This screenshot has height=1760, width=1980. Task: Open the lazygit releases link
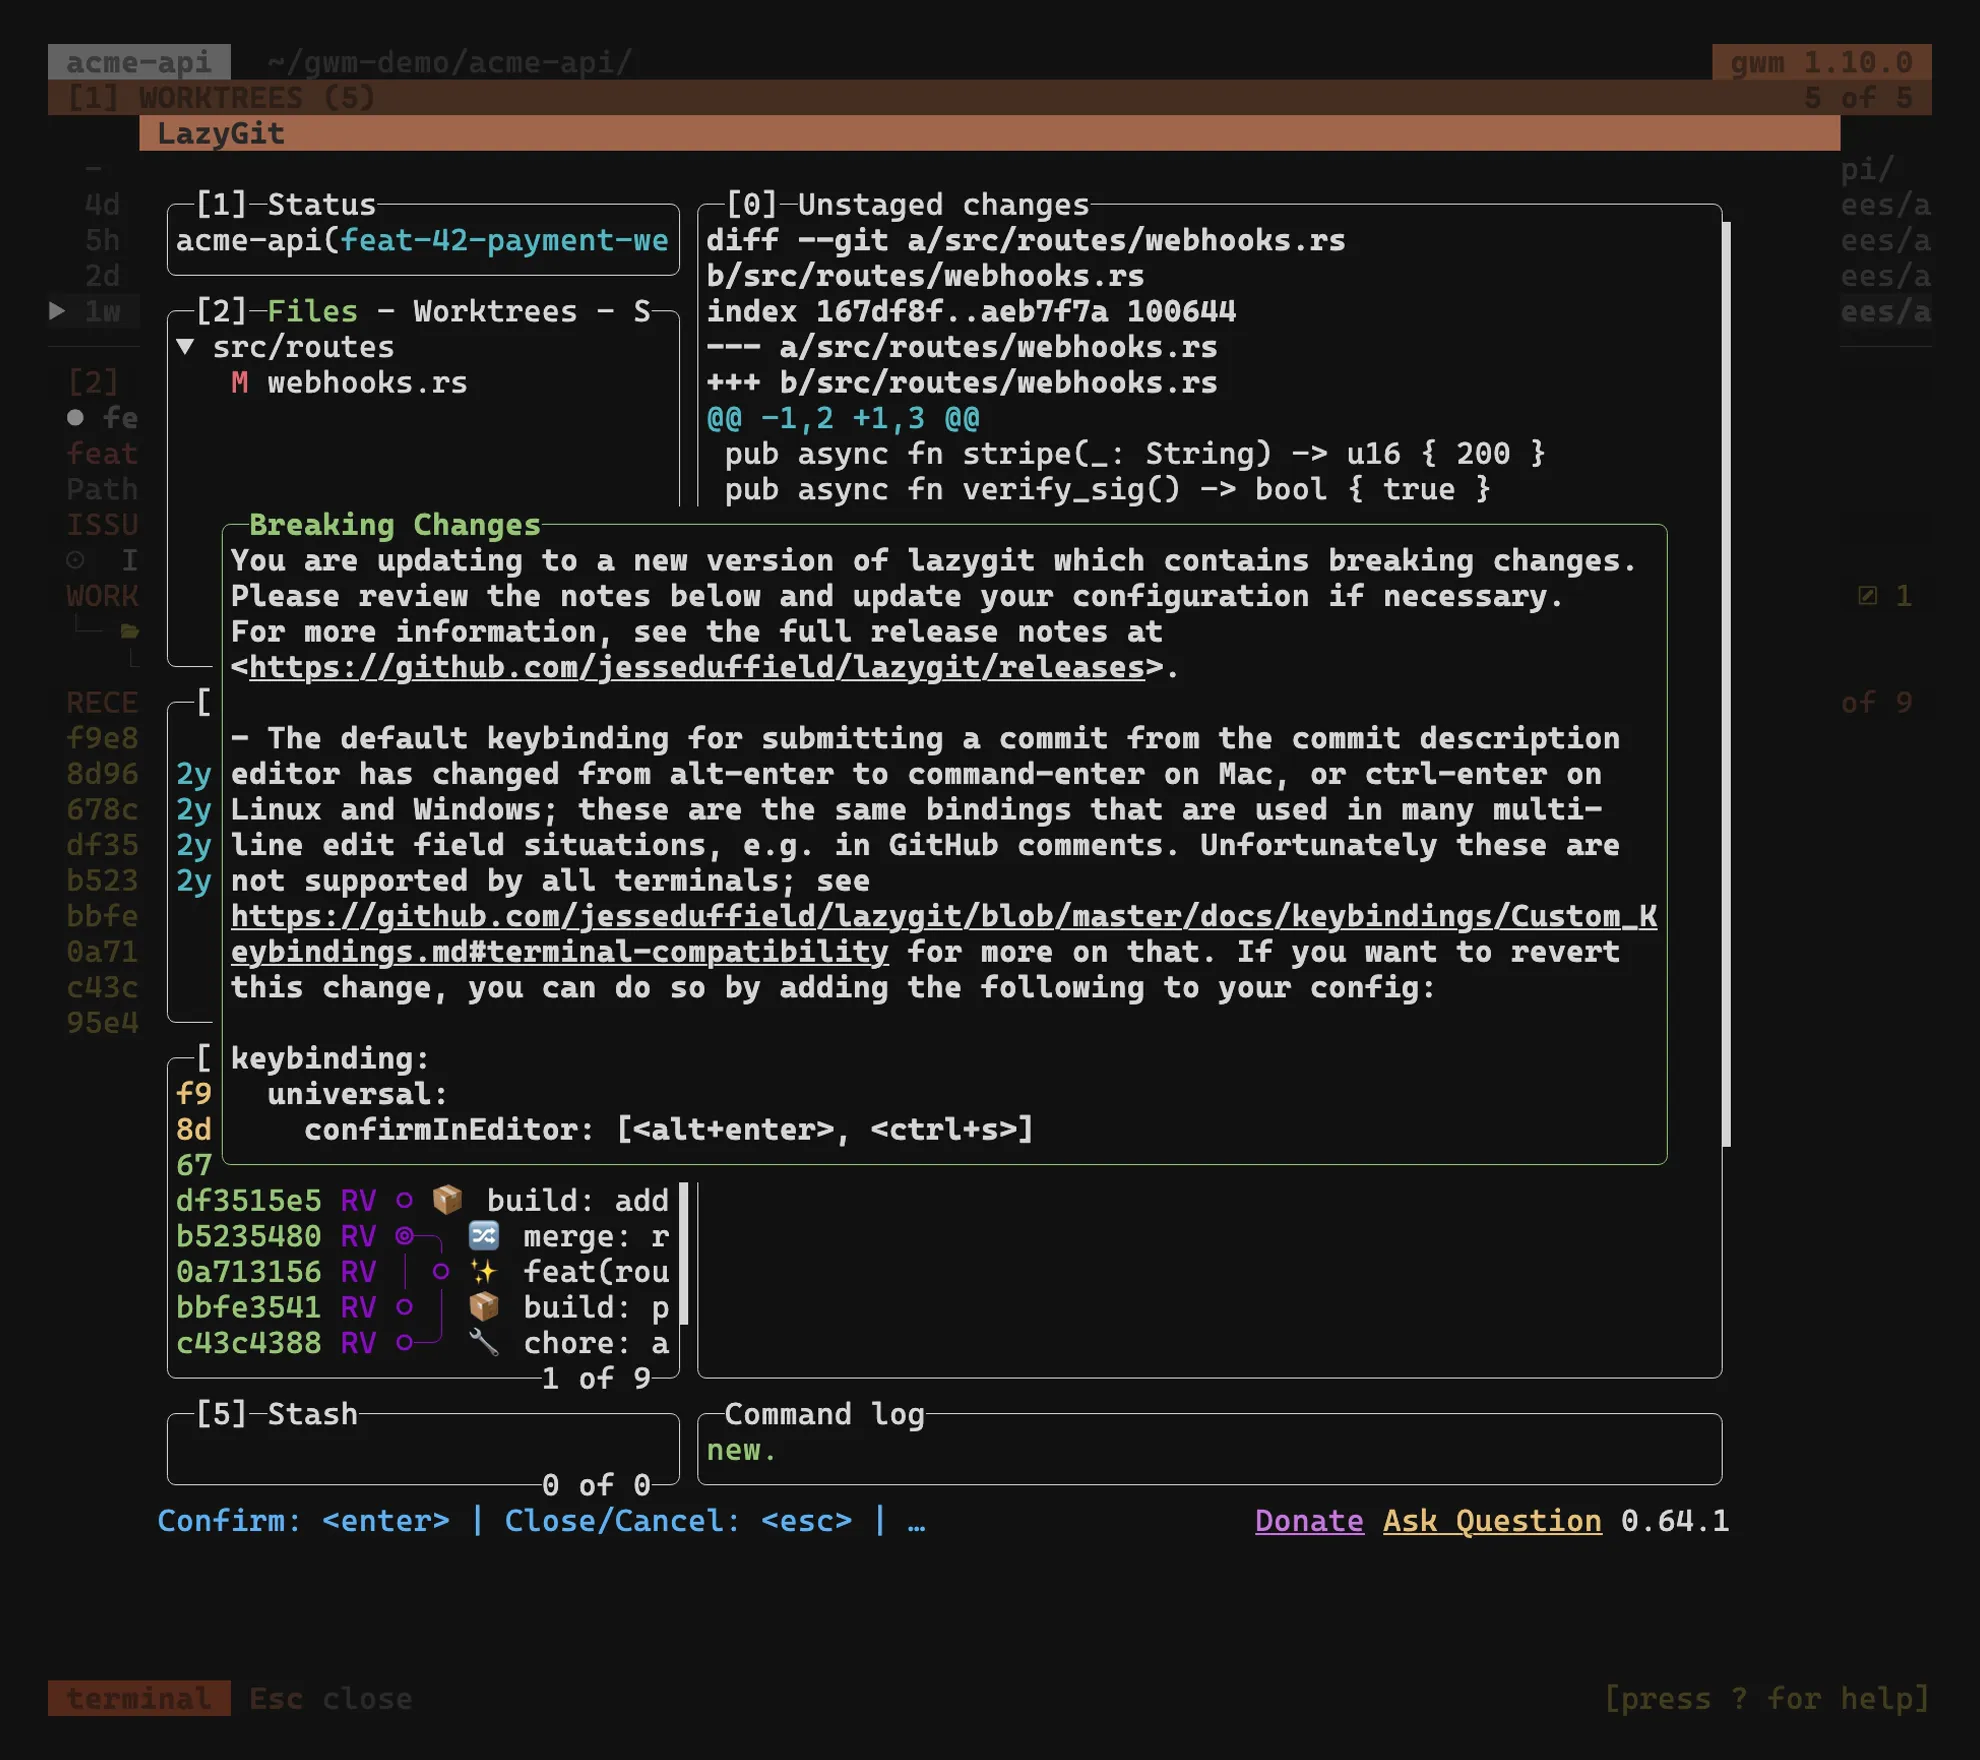click(697, 667)
